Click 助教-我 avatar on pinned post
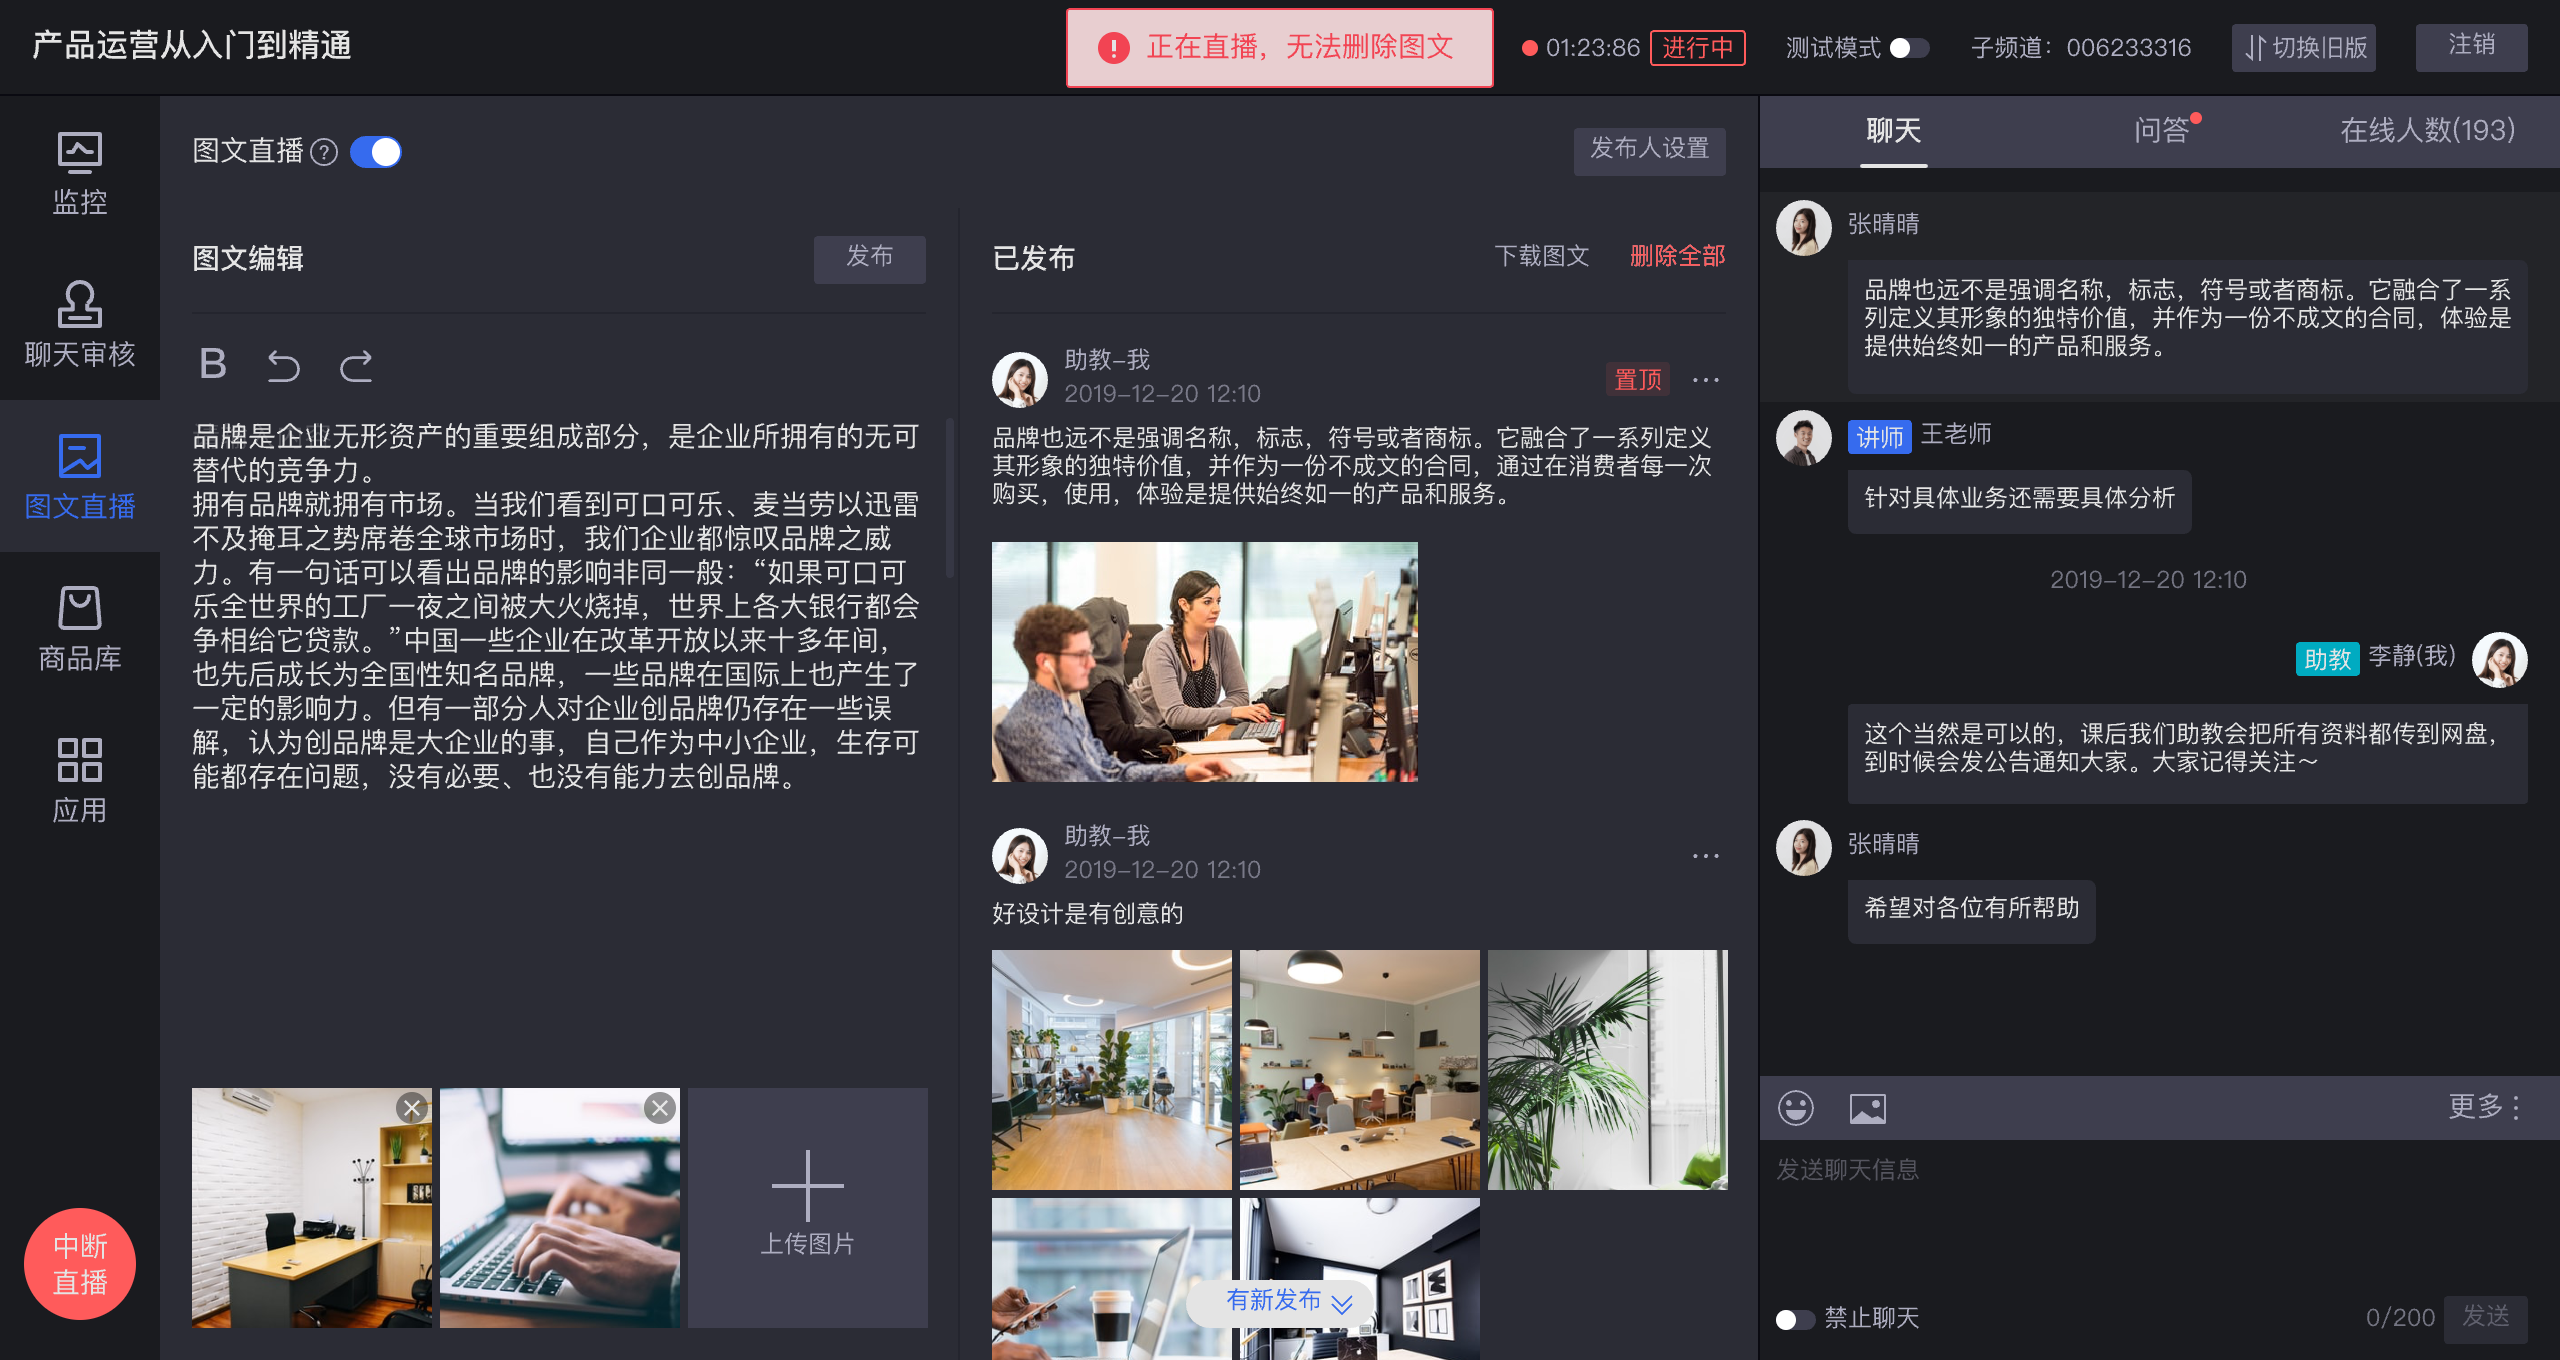 point(1020,380)
